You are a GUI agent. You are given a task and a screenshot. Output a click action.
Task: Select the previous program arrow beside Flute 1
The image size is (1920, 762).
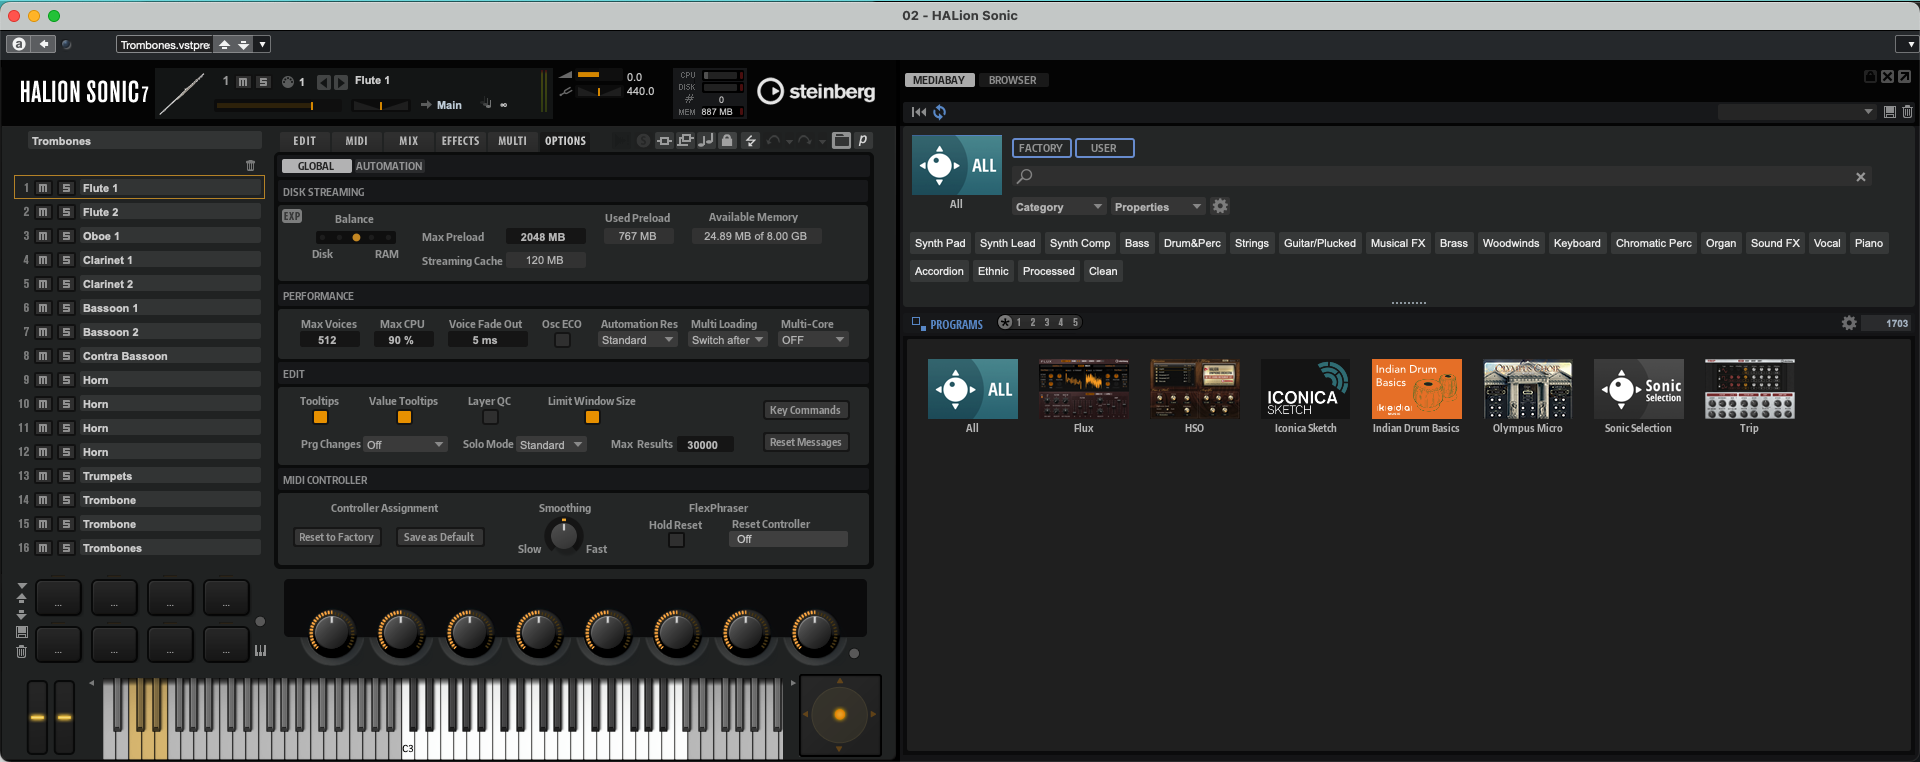pos(323,82)
